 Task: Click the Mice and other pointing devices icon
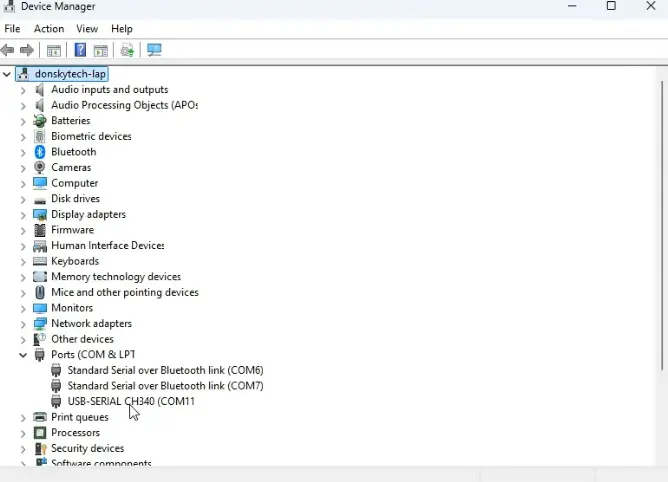tap(40, 292)
